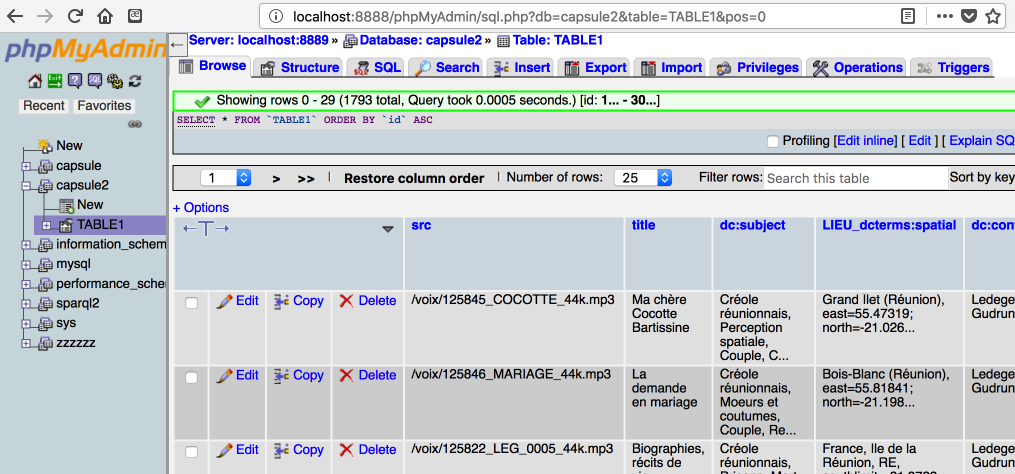Screen dimensions: 1015x474
Task: Click Restore column order
Action: tap(414, 179)
